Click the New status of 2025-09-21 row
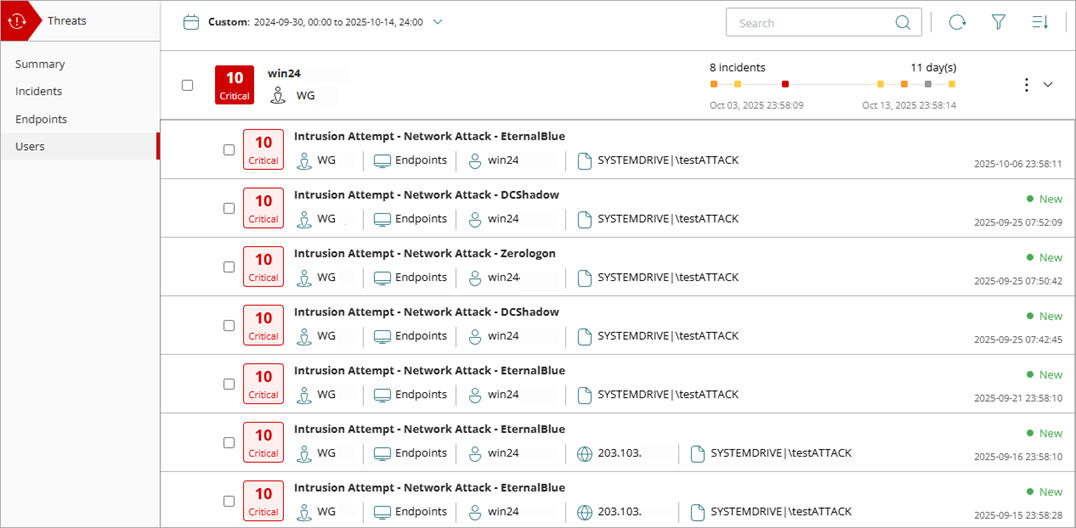The width and height of the screenshot is (1076, 528). 1044,375
